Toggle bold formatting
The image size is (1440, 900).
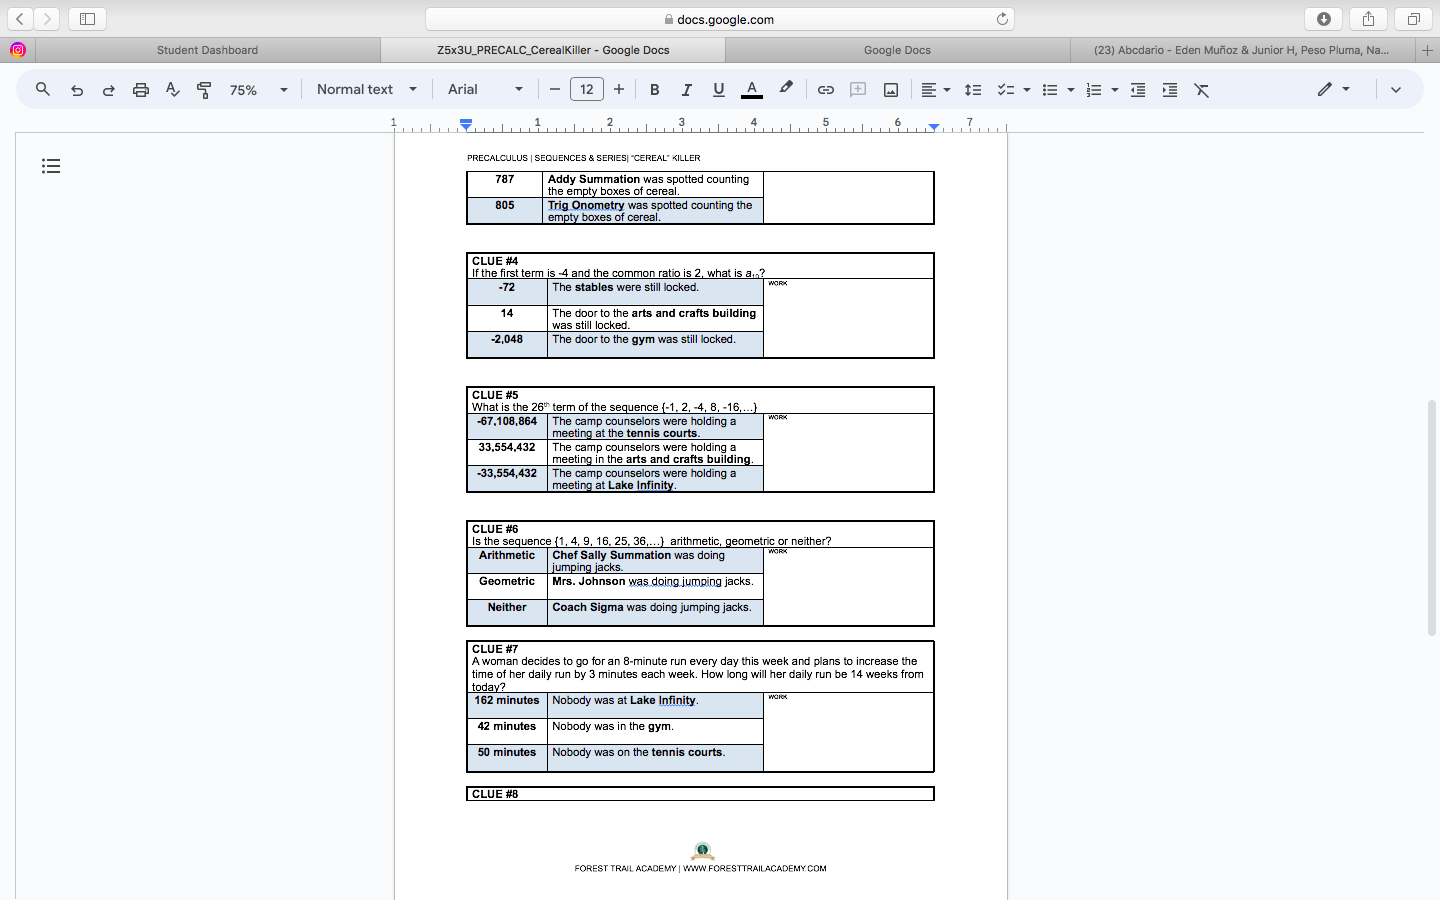point(654,89)
